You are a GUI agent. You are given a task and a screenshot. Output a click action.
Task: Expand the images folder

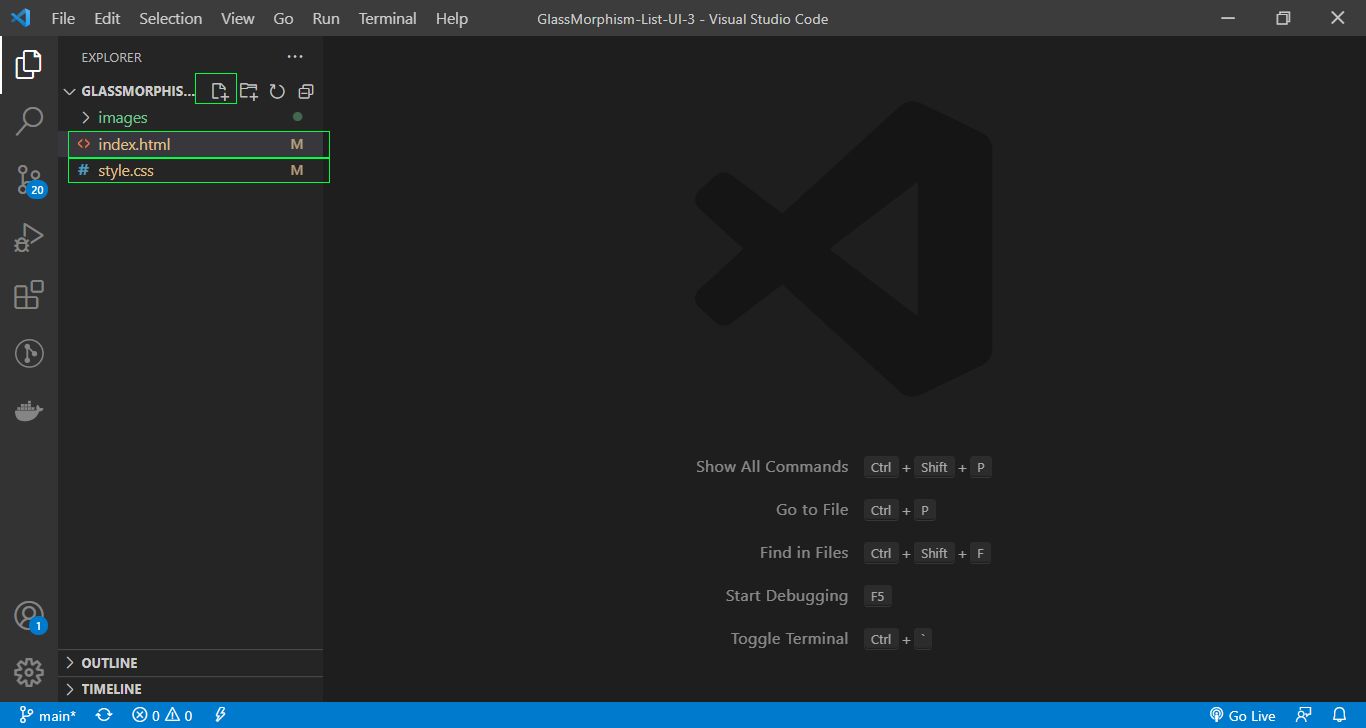pyautogui.click(x=191, y=118)
